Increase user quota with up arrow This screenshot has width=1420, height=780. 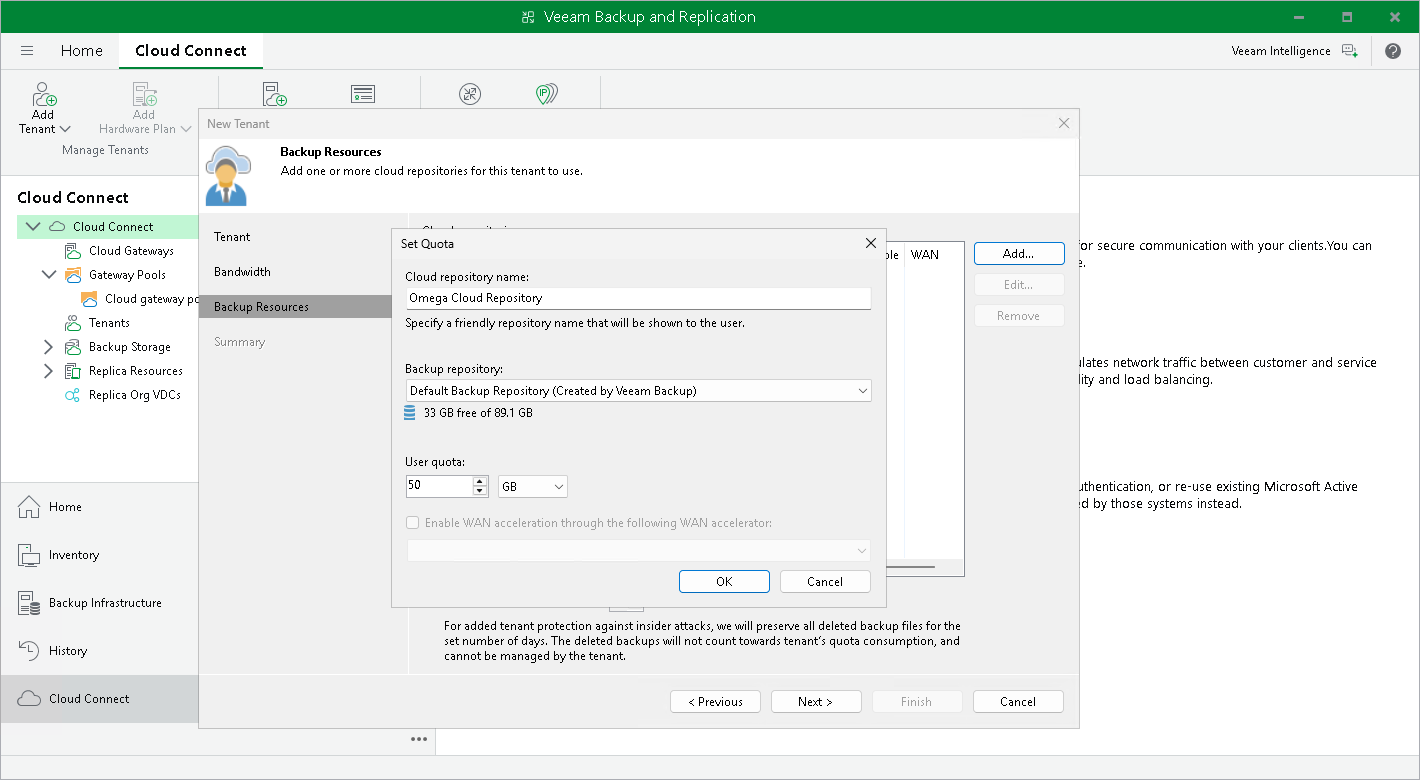[480, 481]
